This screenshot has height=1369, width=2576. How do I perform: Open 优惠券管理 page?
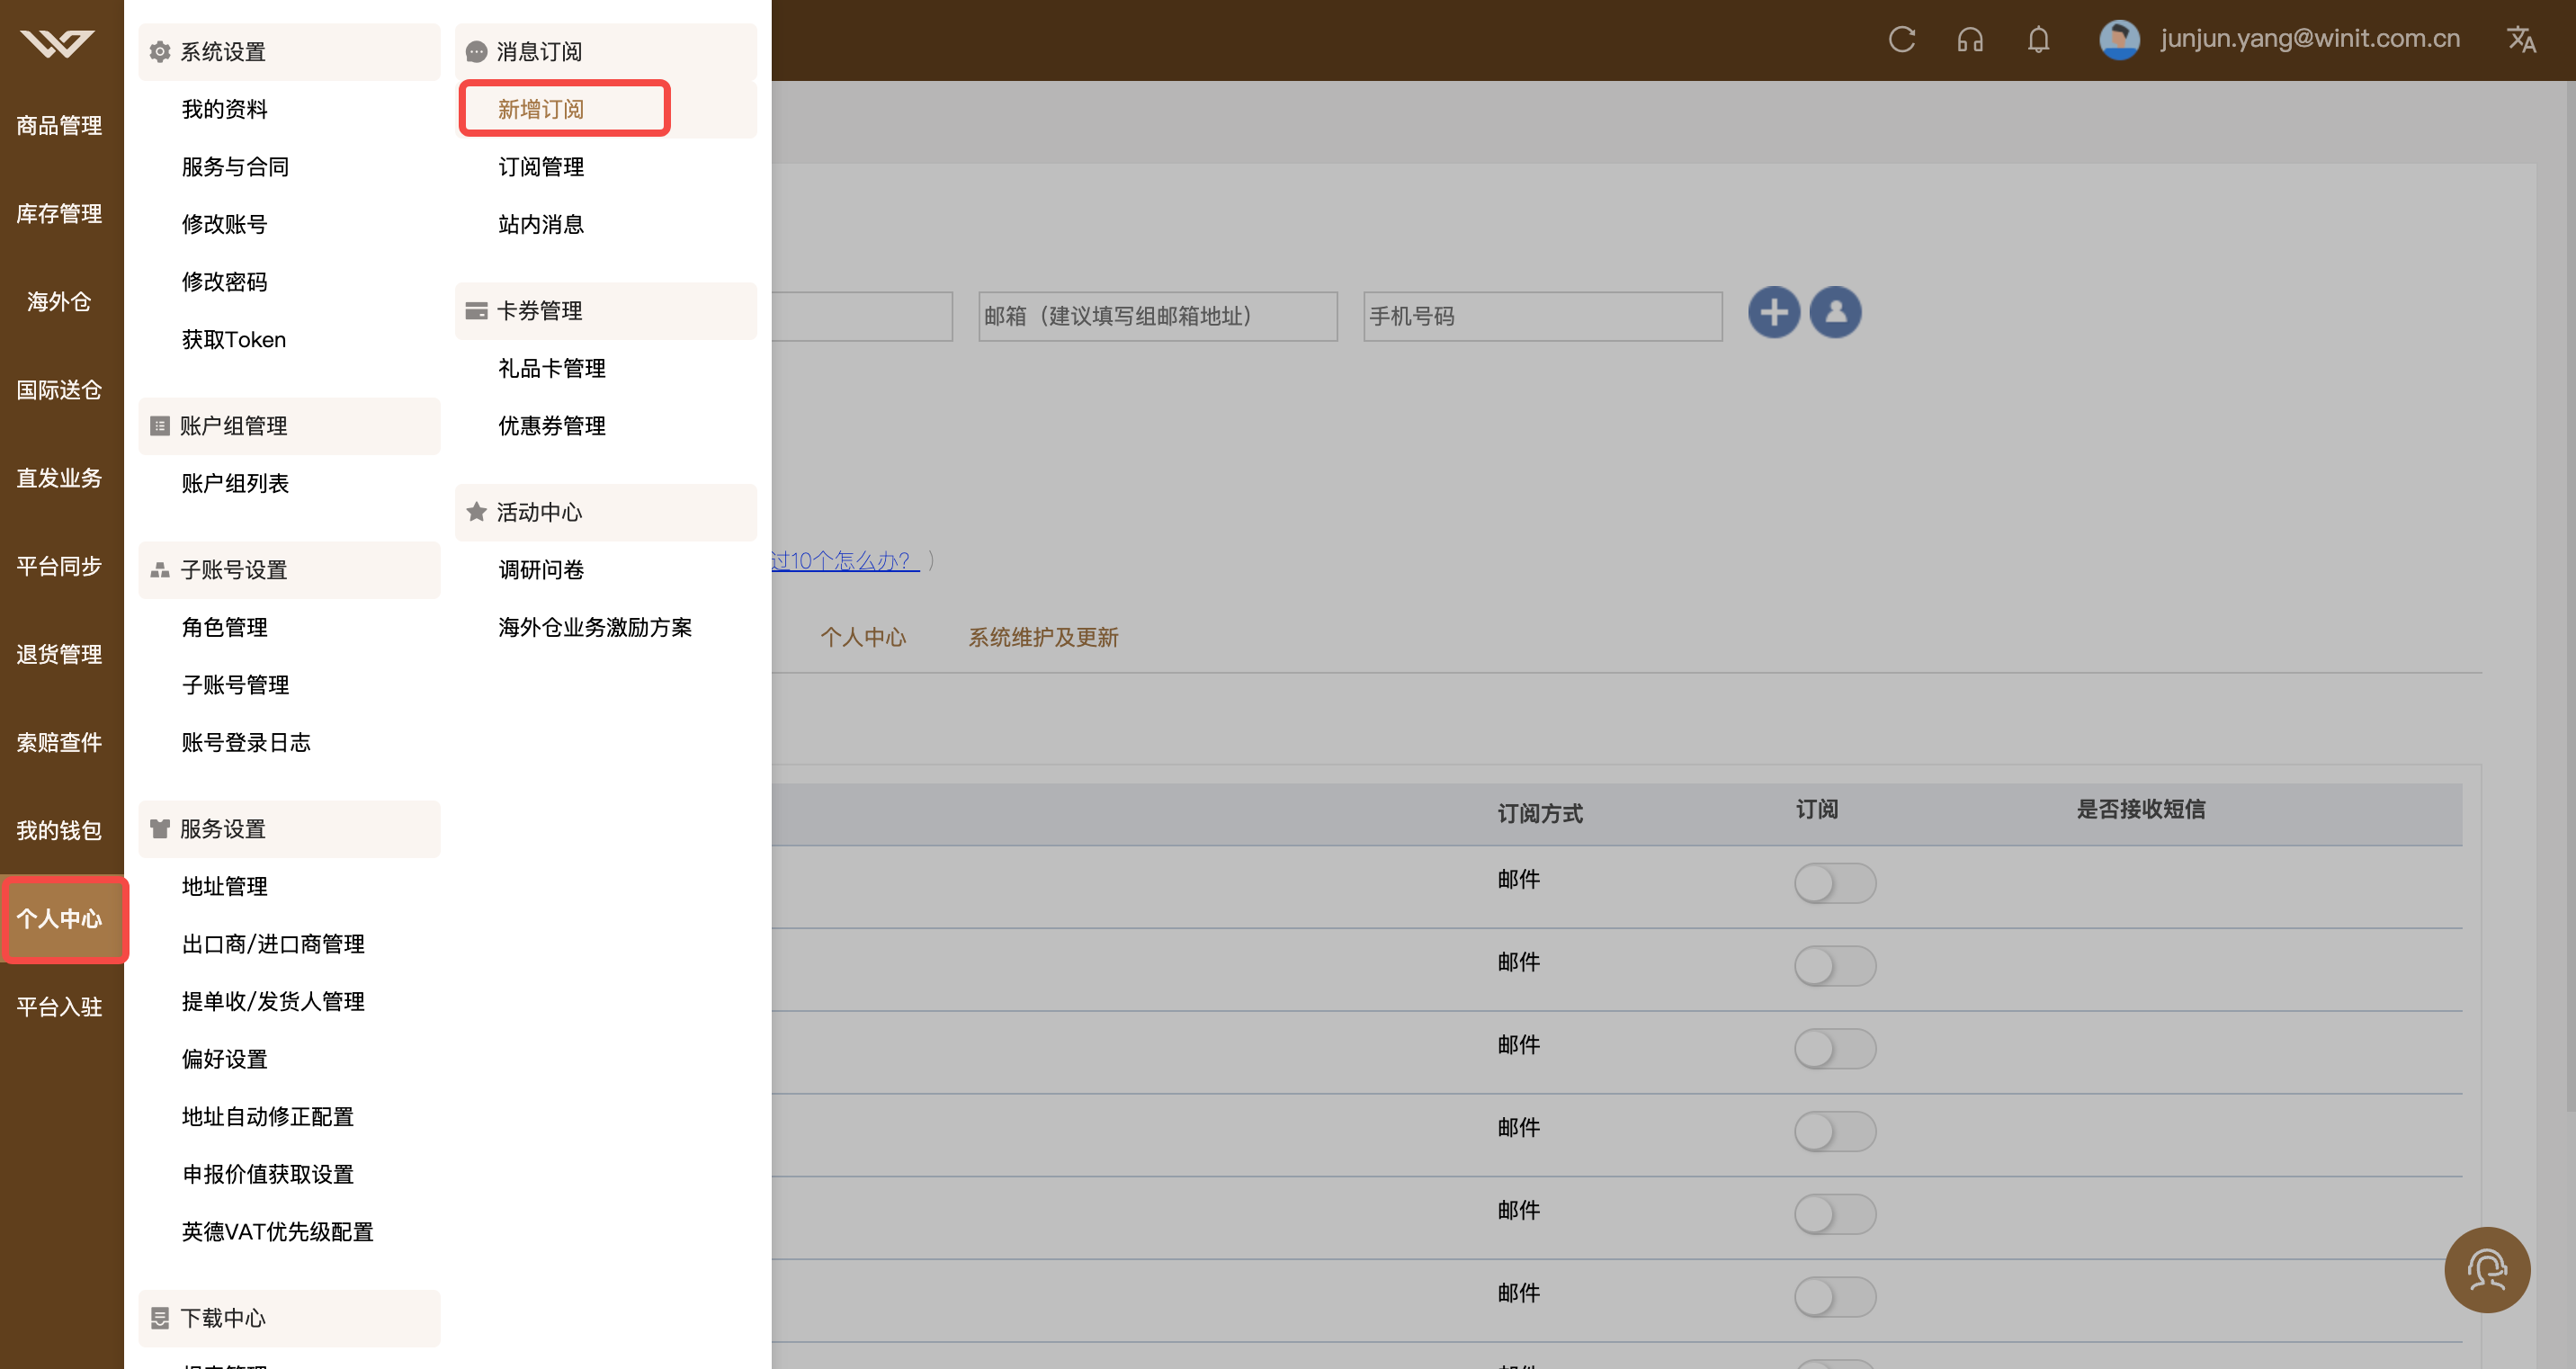tap(552, 426)
